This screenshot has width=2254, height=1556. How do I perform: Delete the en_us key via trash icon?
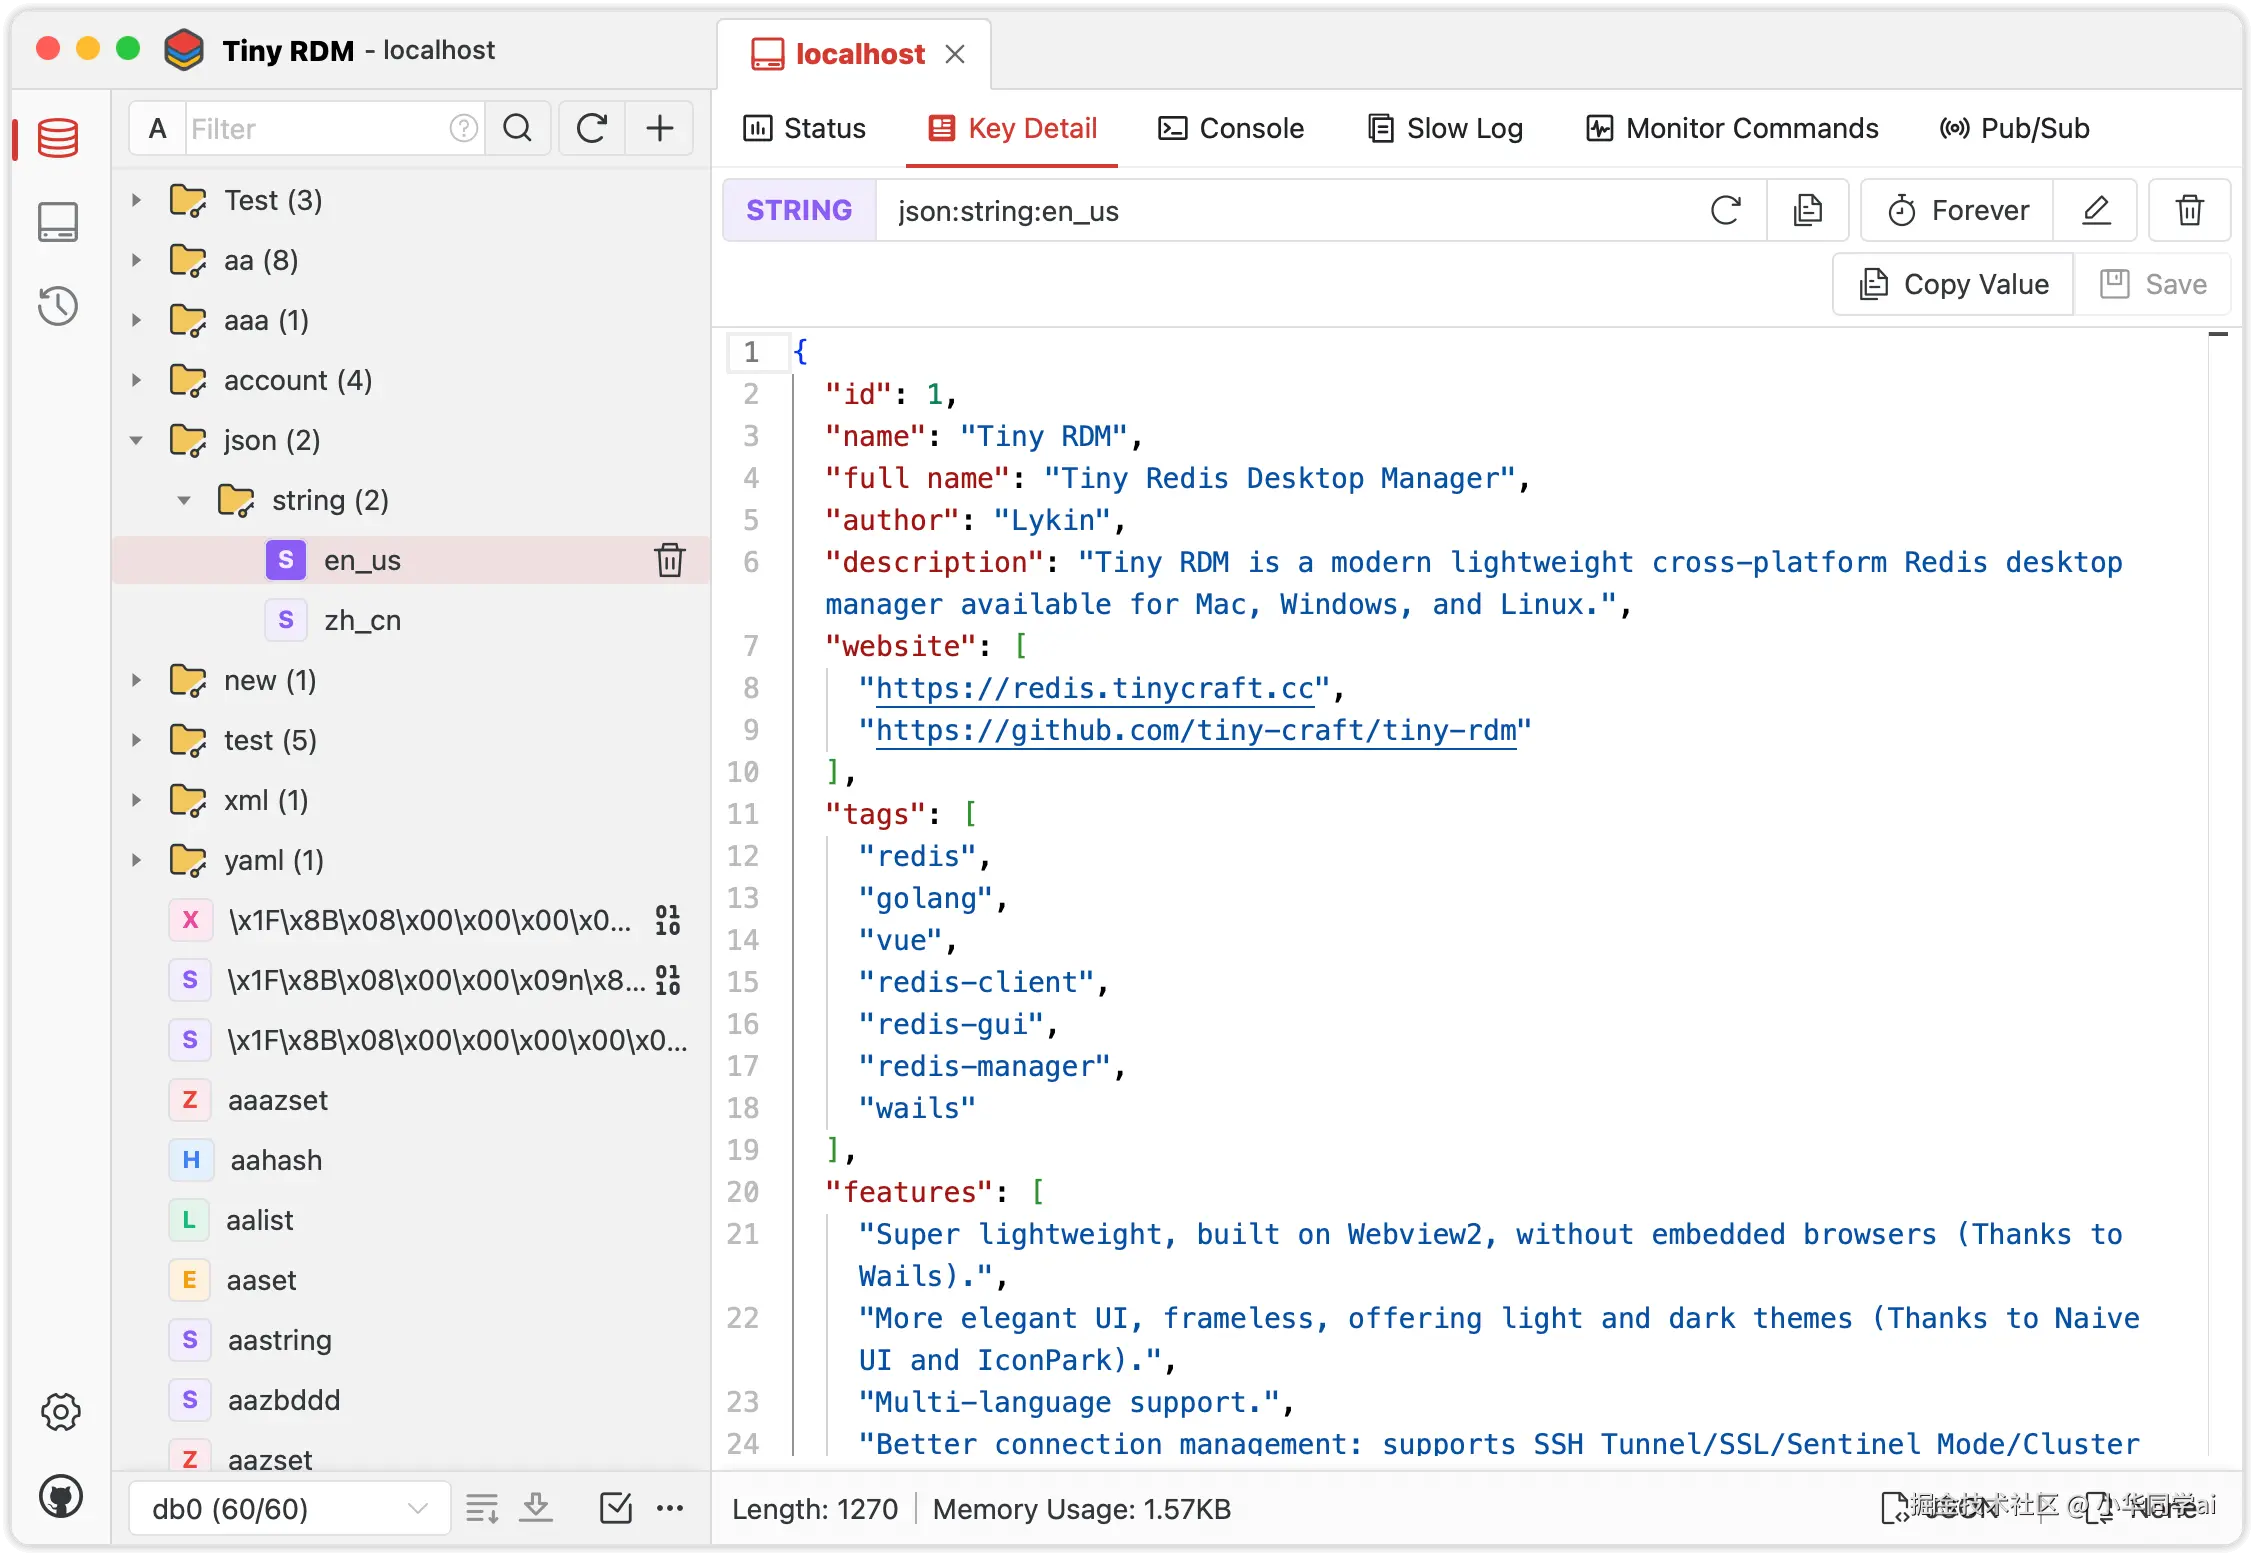pos(669,560)
